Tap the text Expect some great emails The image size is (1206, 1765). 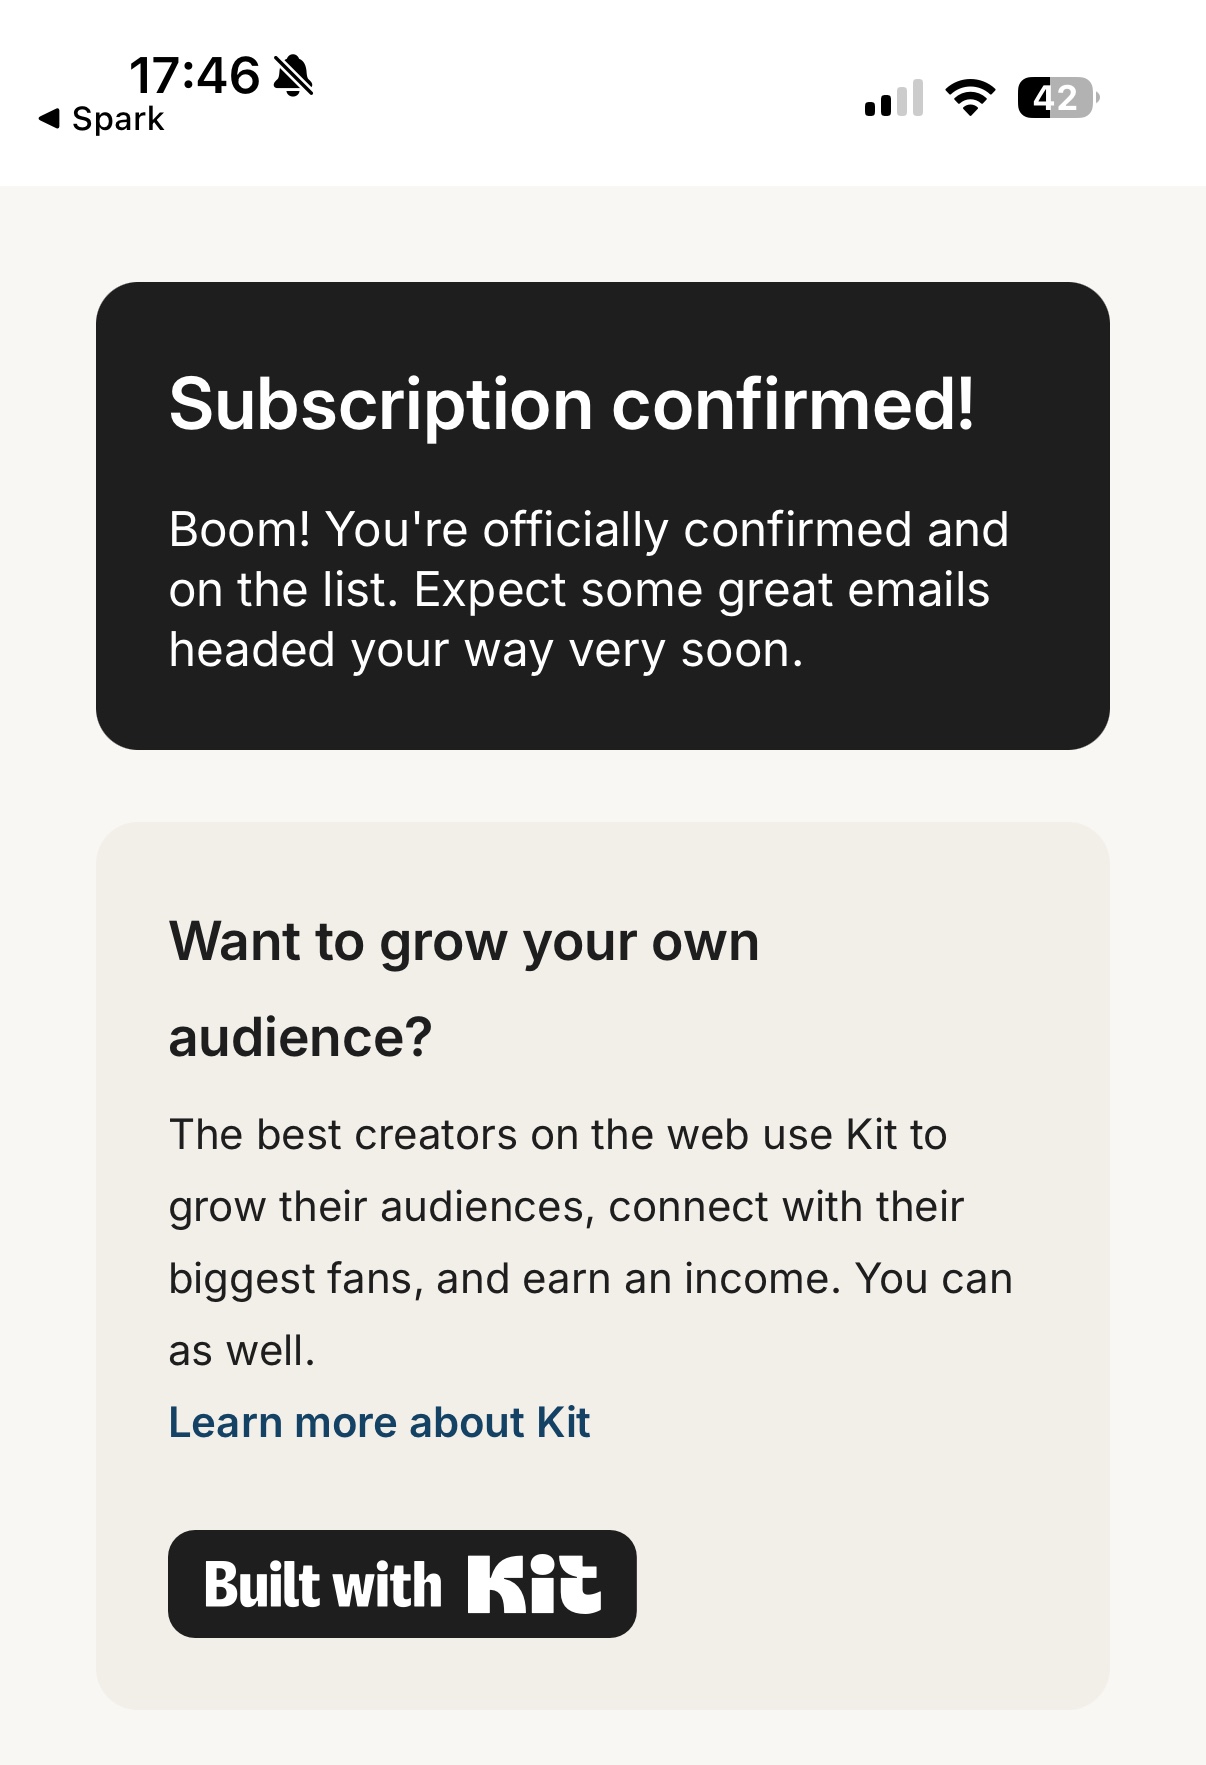tap(701, 590)
